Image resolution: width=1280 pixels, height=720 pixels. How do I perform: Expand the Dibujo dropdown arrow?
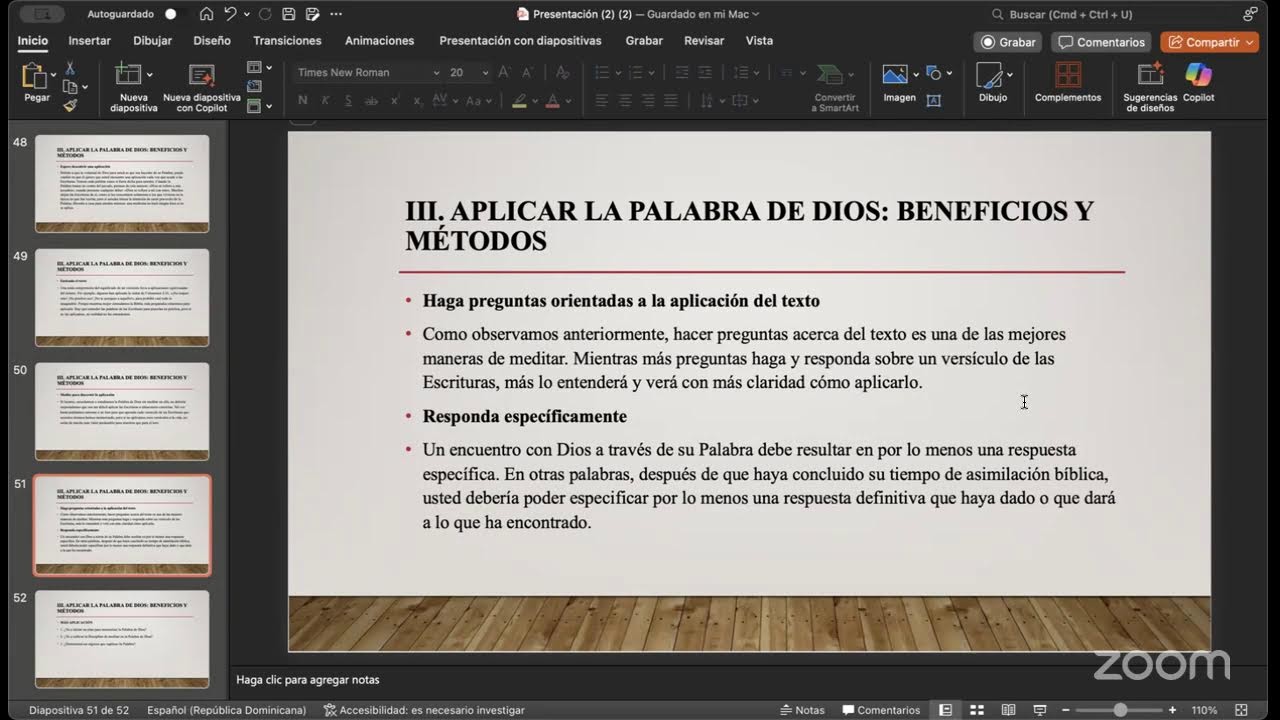coord(1010,75)
